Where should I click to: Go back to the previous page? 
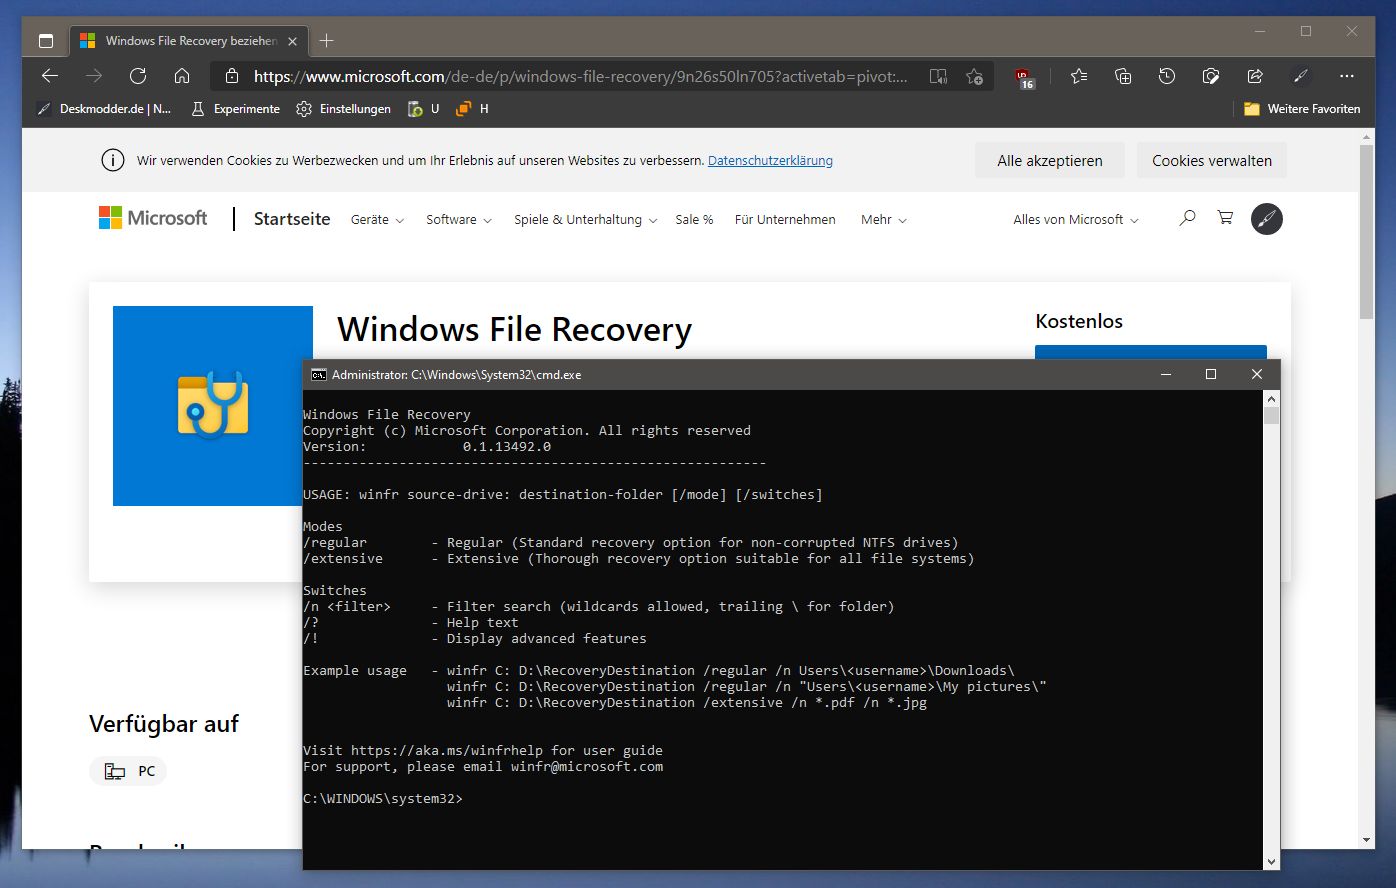pos(50,76)
